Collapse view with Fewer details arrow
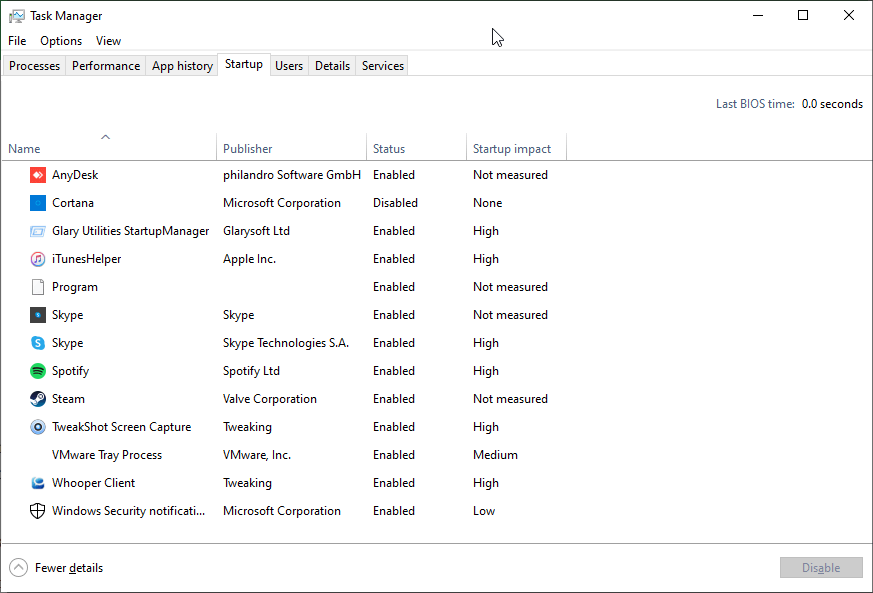Viewport: 873px width, 593px height. pos(18,568)
